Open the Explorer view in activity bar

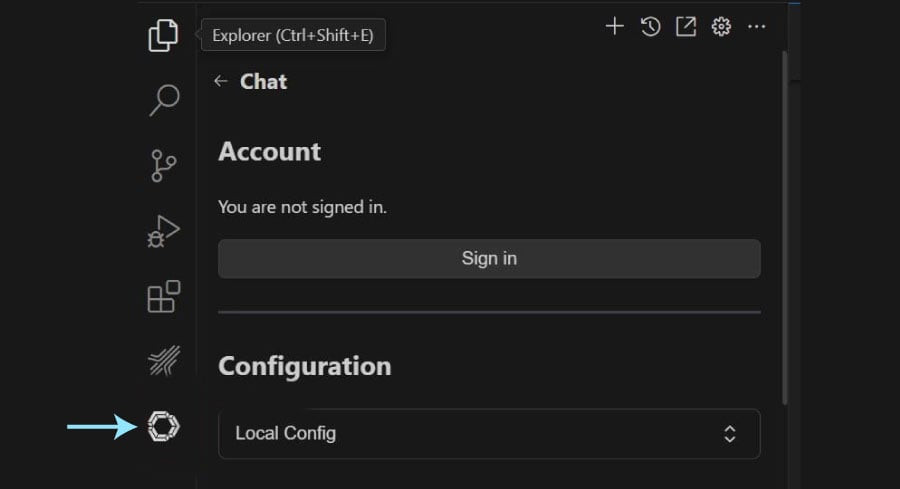point(164,36)
